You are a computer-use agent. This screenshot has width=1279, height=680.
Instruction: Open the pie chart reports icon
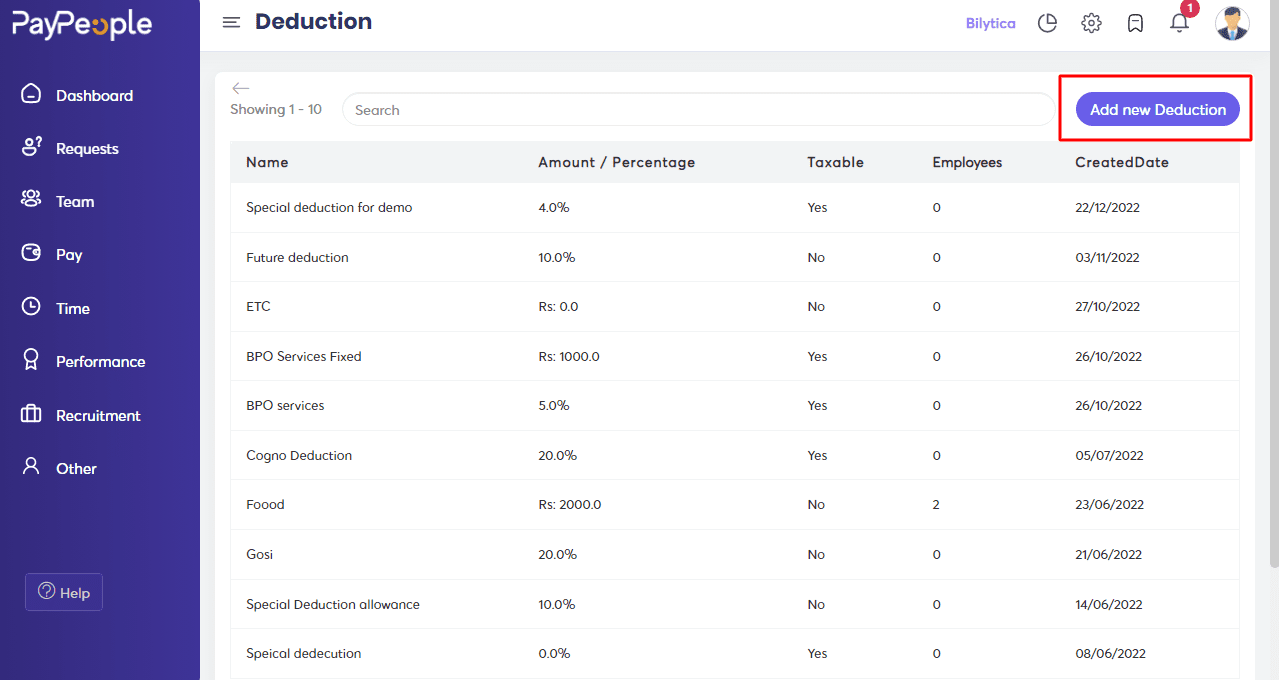[x=1047, y=23]
